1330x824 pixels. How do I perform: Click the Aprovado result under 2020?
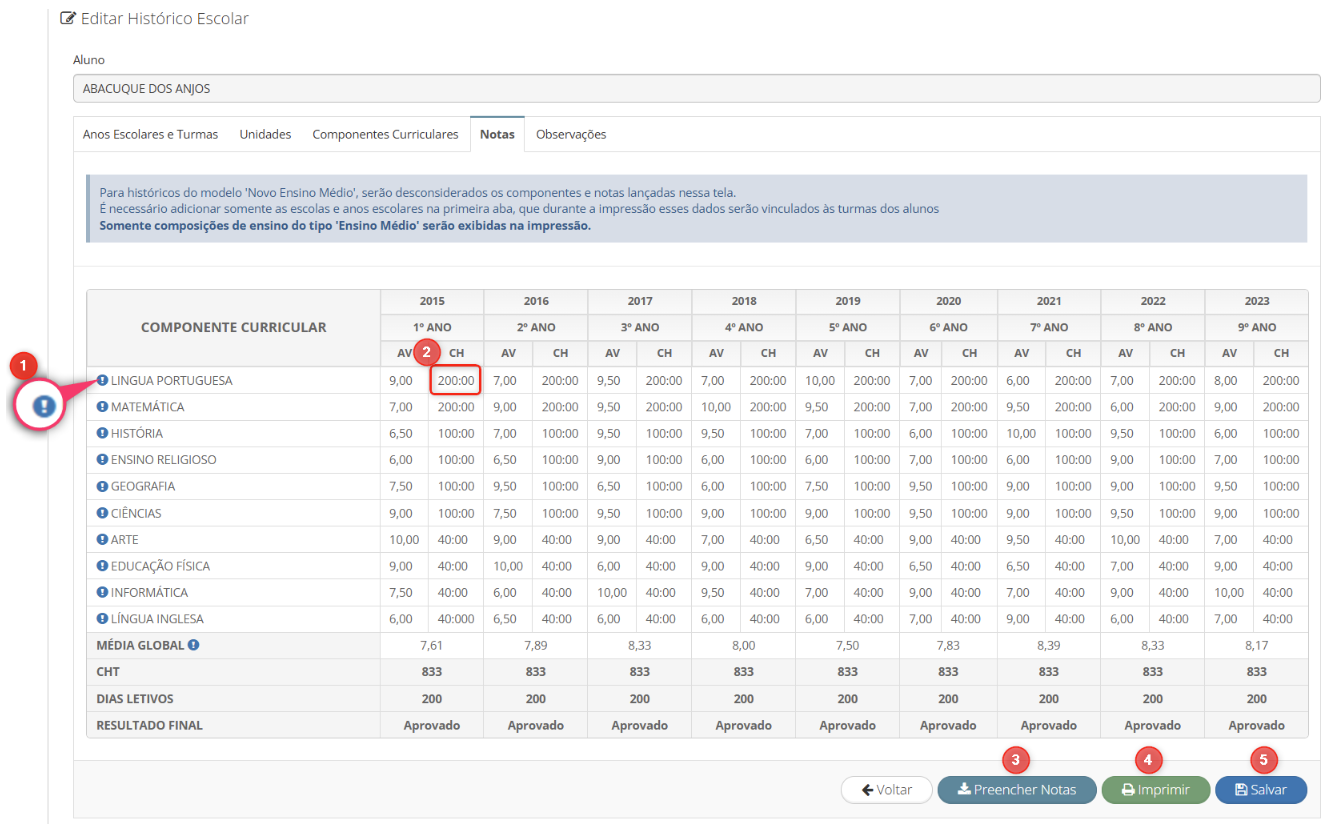tap(949, 725)
